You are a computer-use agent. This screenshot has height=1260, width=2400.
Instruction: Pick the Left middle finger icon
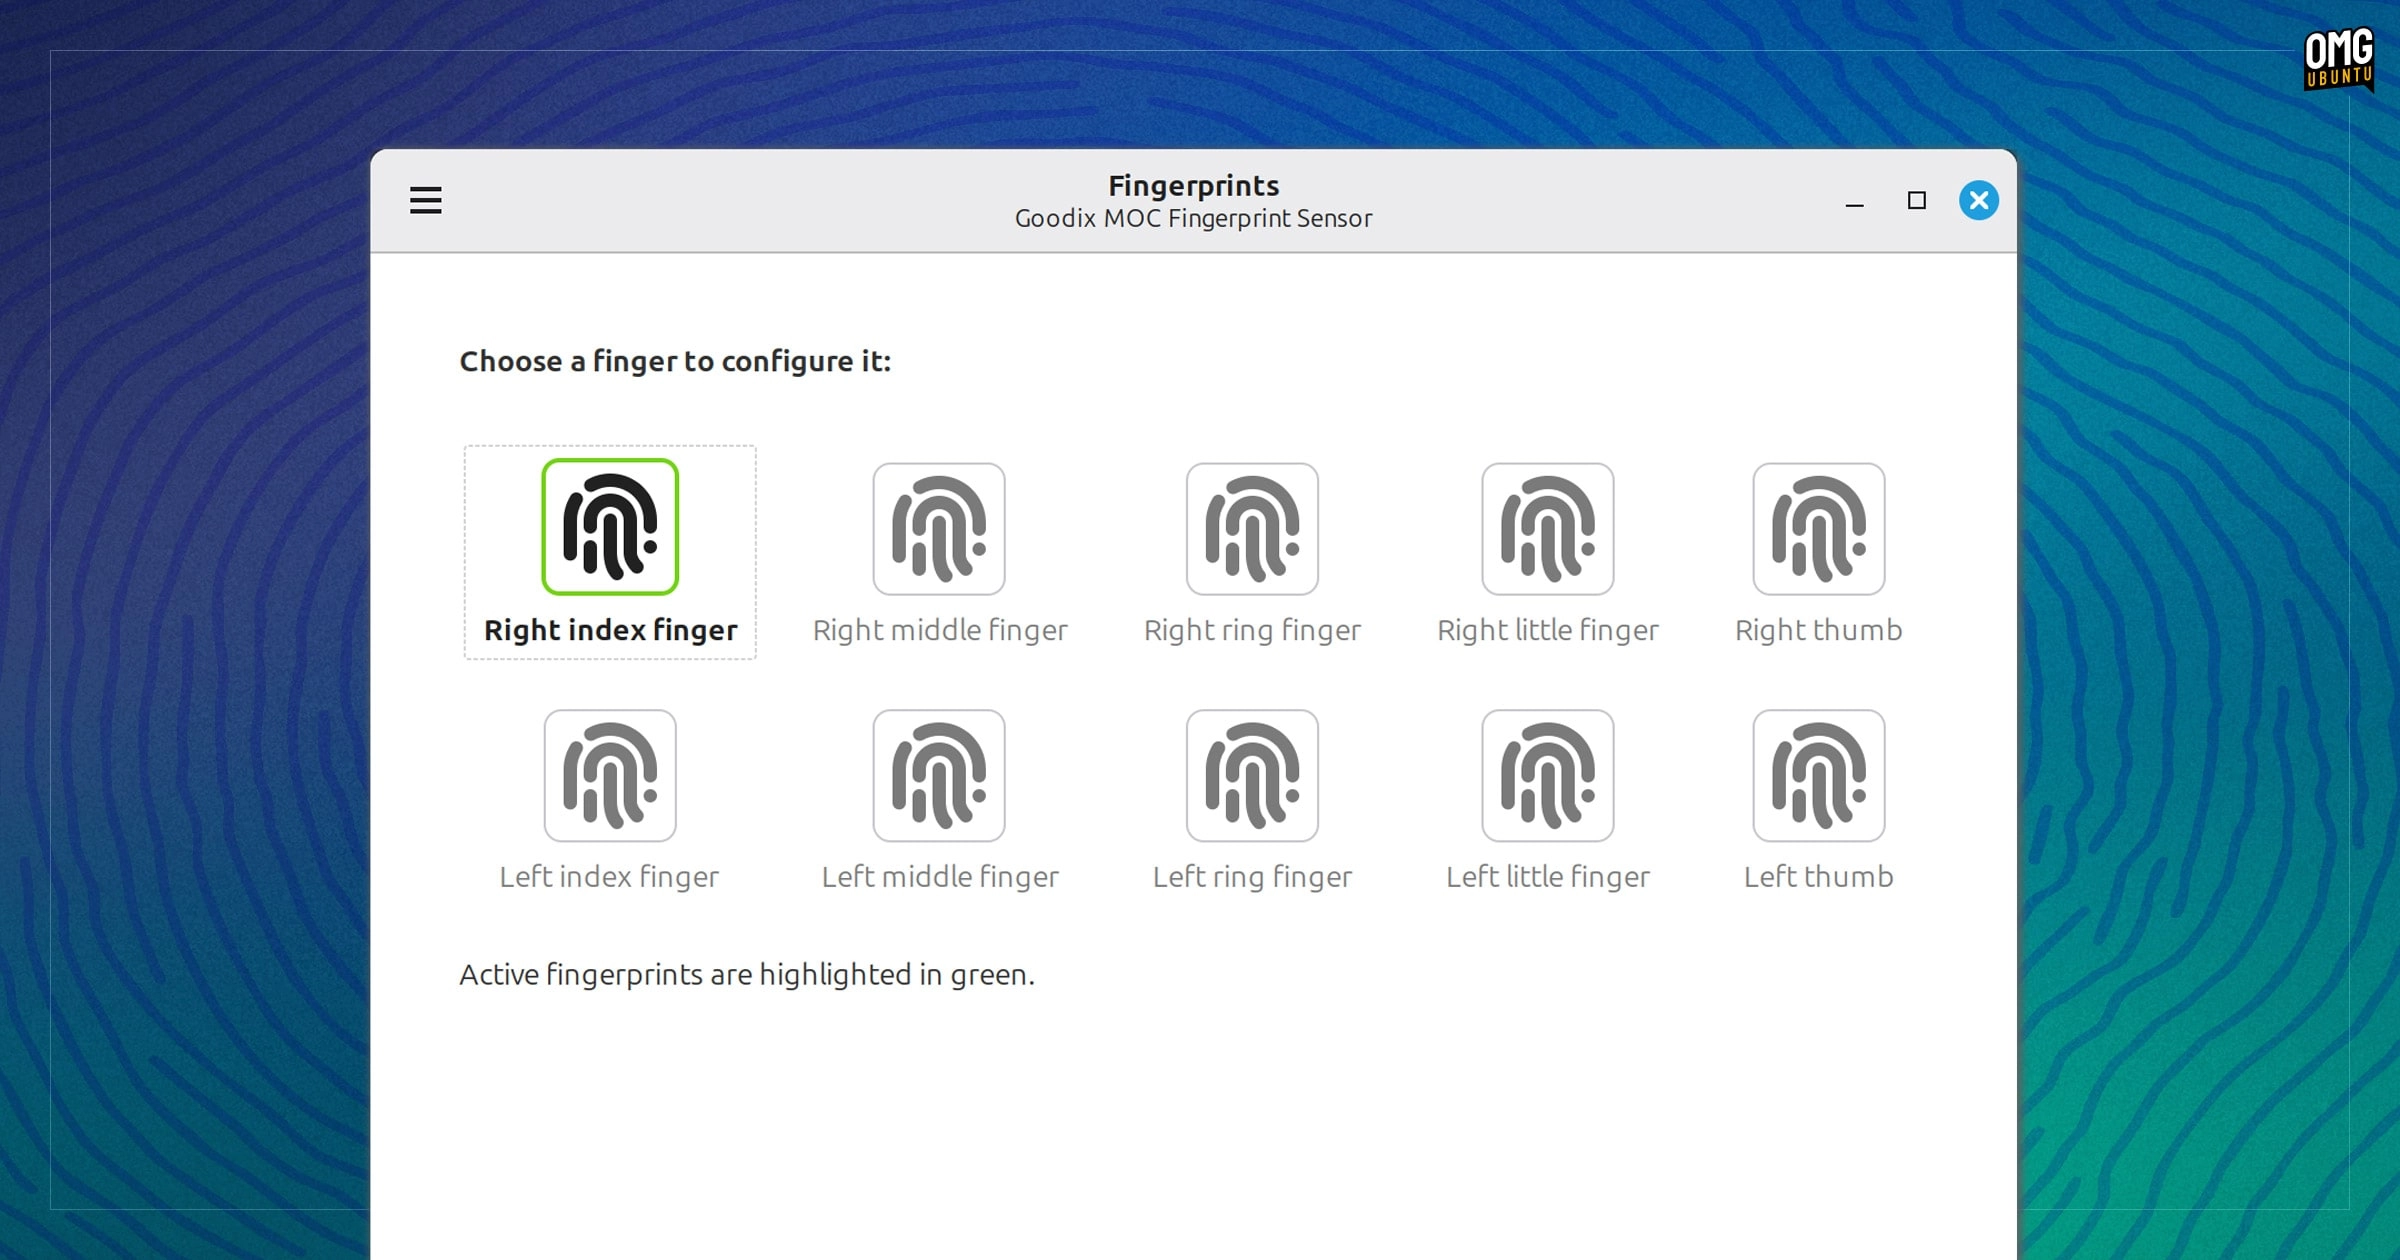click(x=939, y=776)
